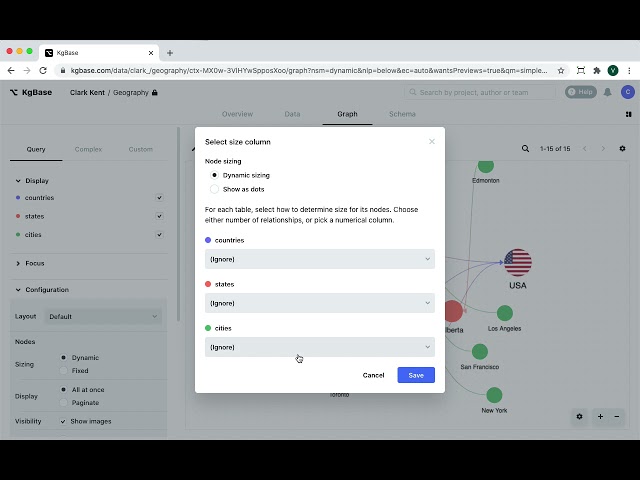
Task: Click the graph search magnifier icon
Action: (525, 149)
